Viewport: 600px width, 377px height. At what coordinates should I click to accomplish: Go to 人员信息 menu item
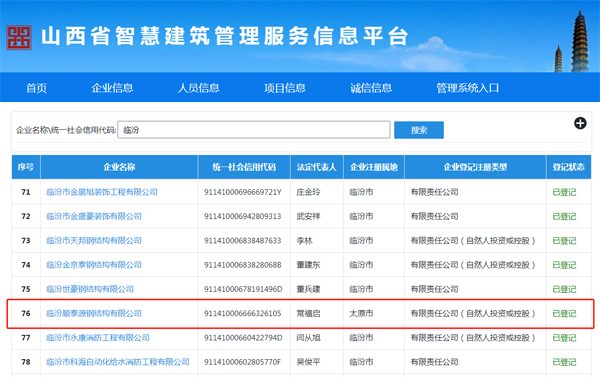[198, 88]
